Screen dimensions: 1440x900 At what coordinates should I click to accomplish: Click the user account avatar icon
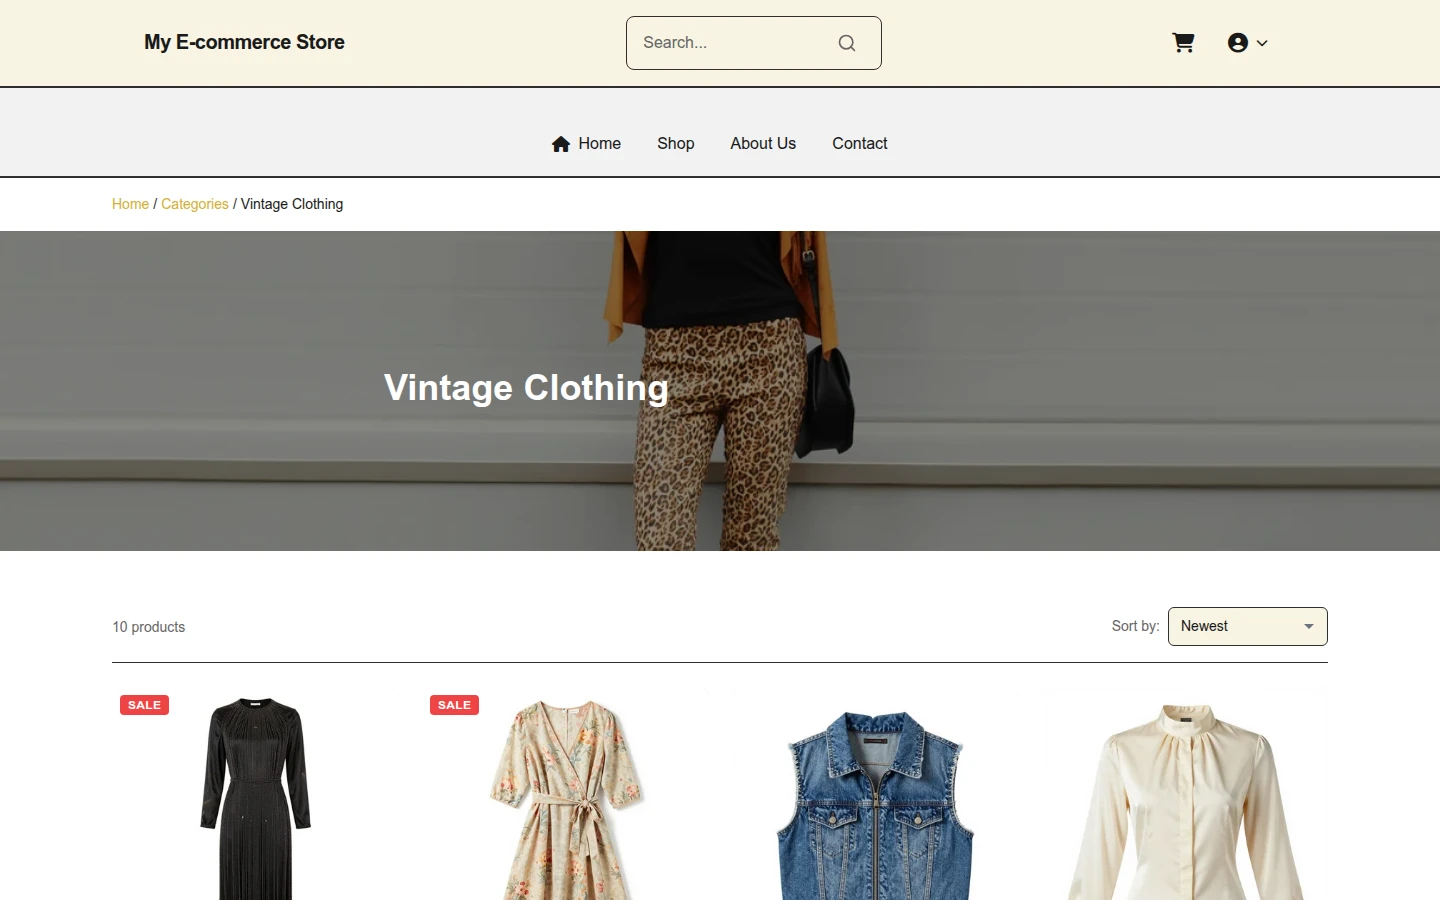(x=1238, y=43)
